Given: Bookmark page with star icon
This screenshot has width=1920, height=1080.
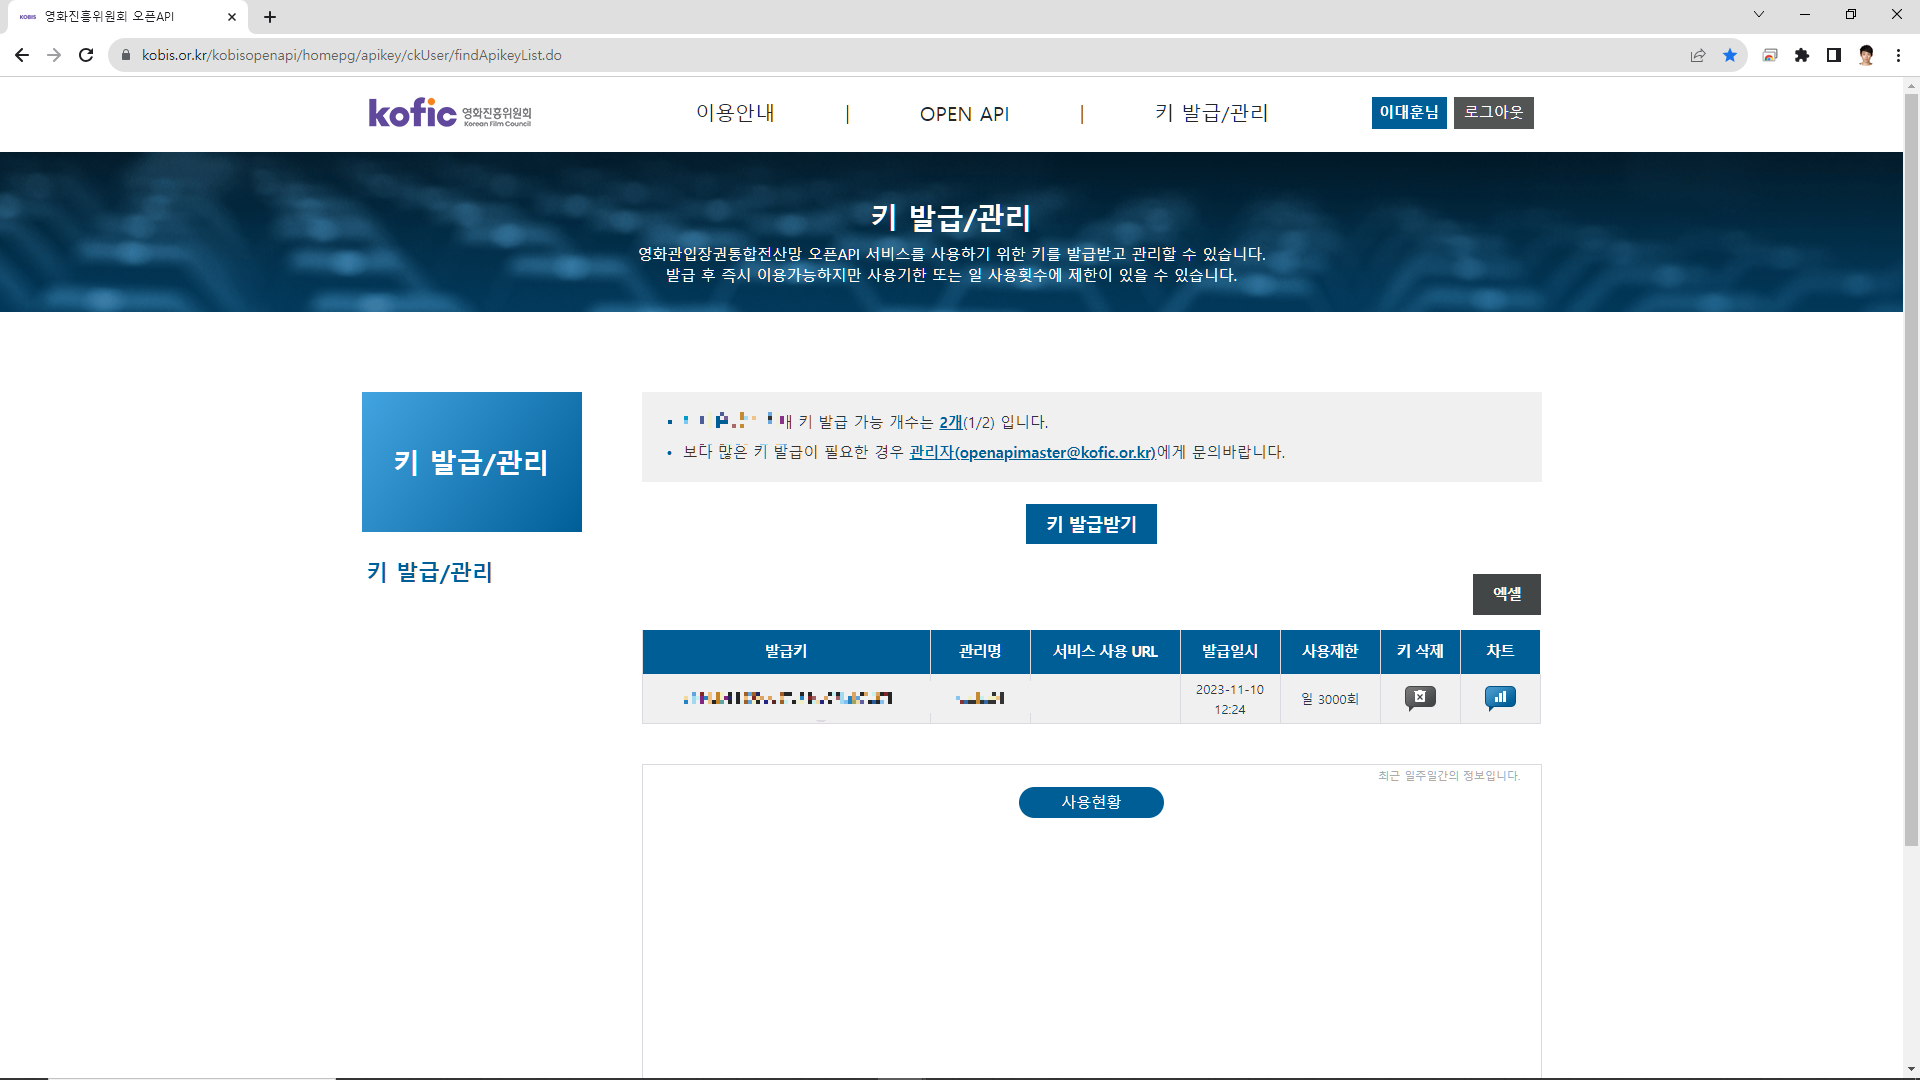Looking at the screenshot, I should pos(1730,55).
